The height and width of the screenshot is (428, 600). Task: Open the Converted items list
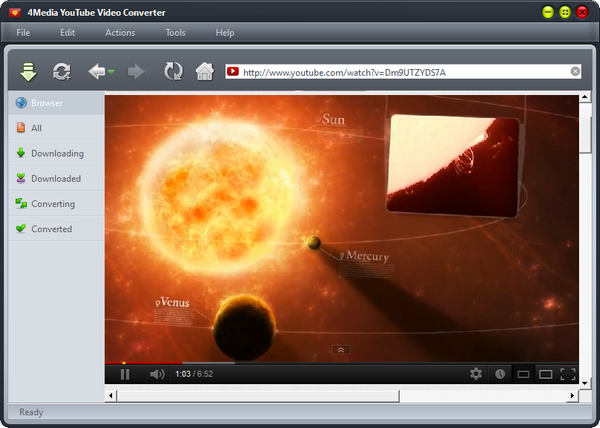coord(51,228)
